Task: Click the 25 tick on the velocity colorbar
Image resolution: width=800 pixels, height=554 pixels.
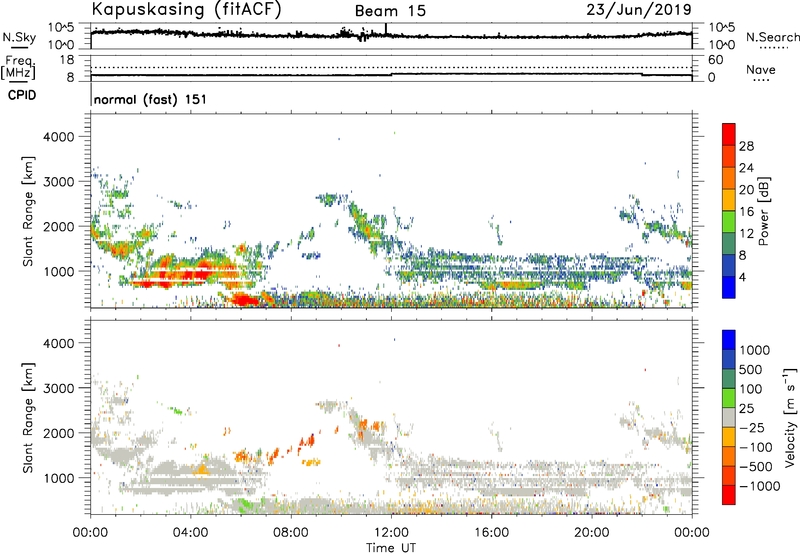Action: pos(747,409)
